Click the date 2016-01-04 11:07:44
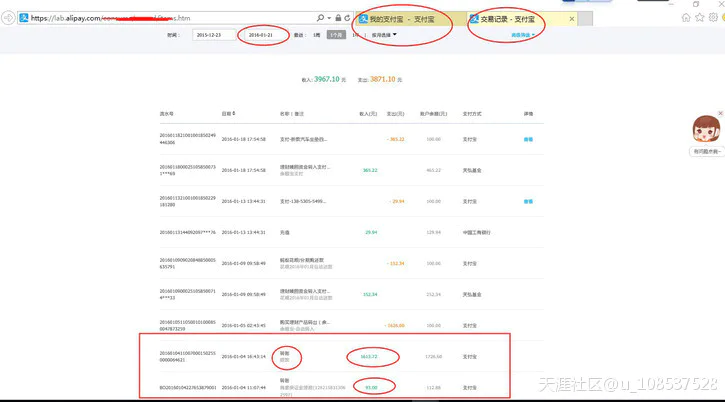 pyautogui.click(x=244, y=388)
